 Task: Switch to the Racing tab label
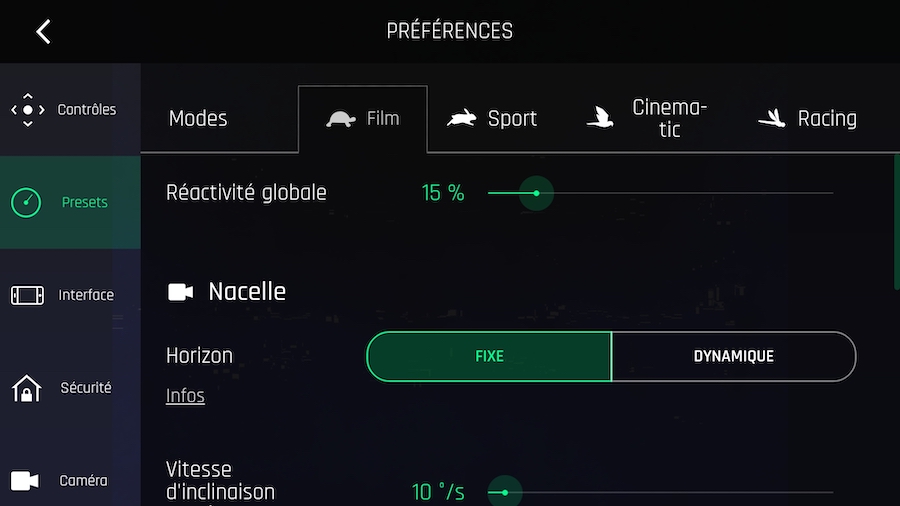click(827, 119)
